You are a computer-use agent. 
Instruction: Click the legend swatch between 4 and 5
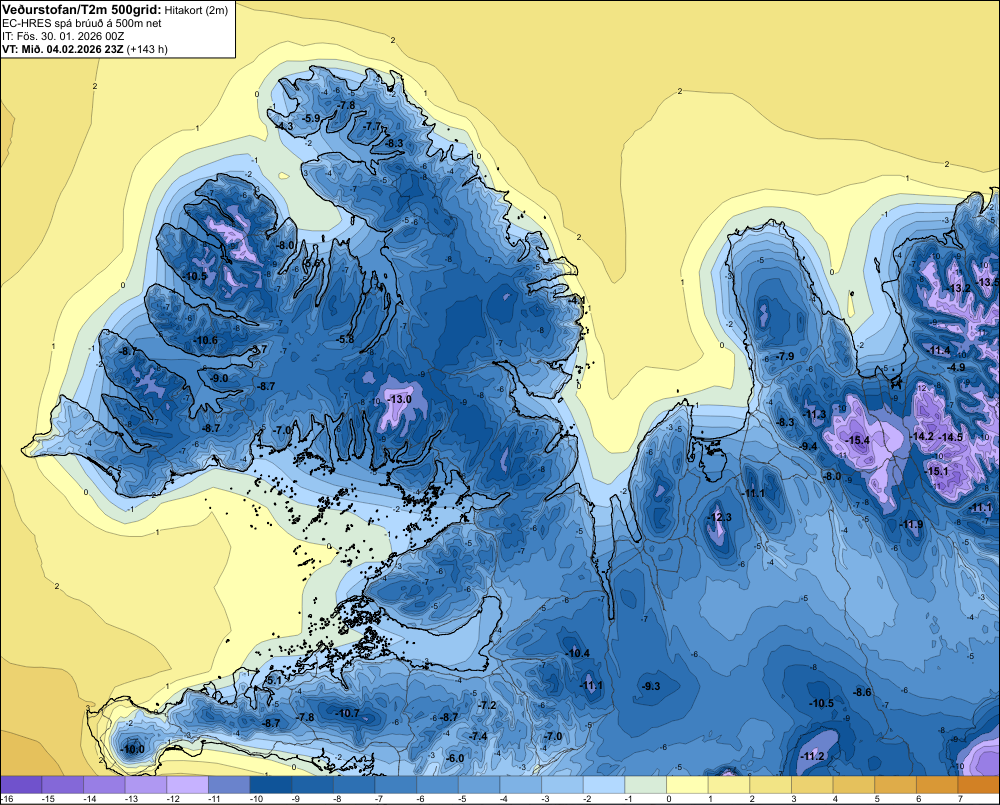coord(853,784)
